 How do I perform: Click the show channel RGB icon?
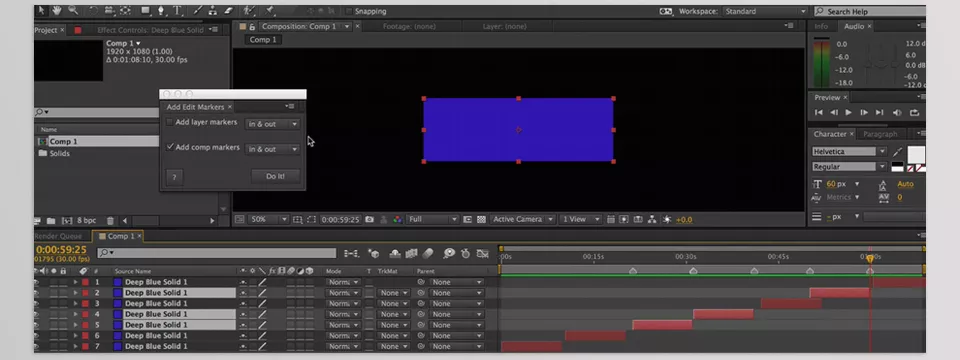point(397,219)
